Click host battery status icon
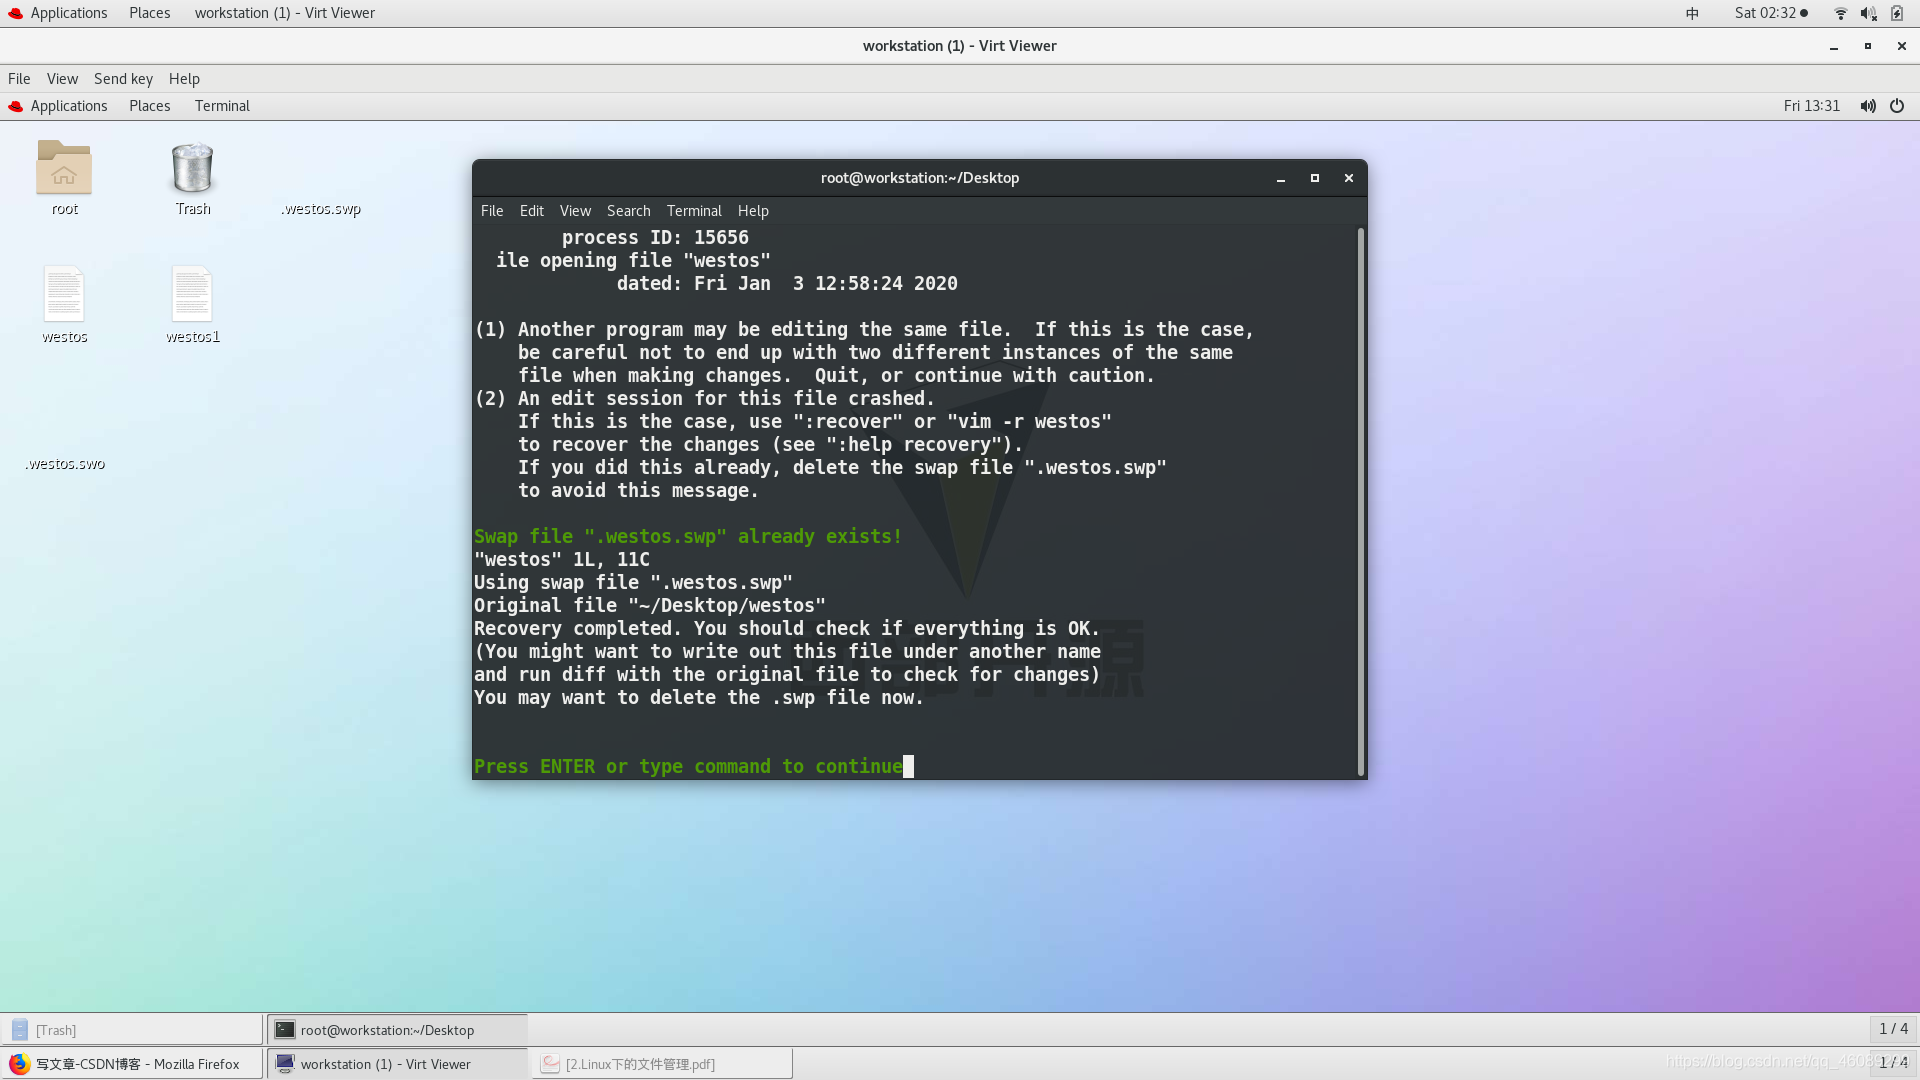Screen dimensions: 1920x1080 1897,13
